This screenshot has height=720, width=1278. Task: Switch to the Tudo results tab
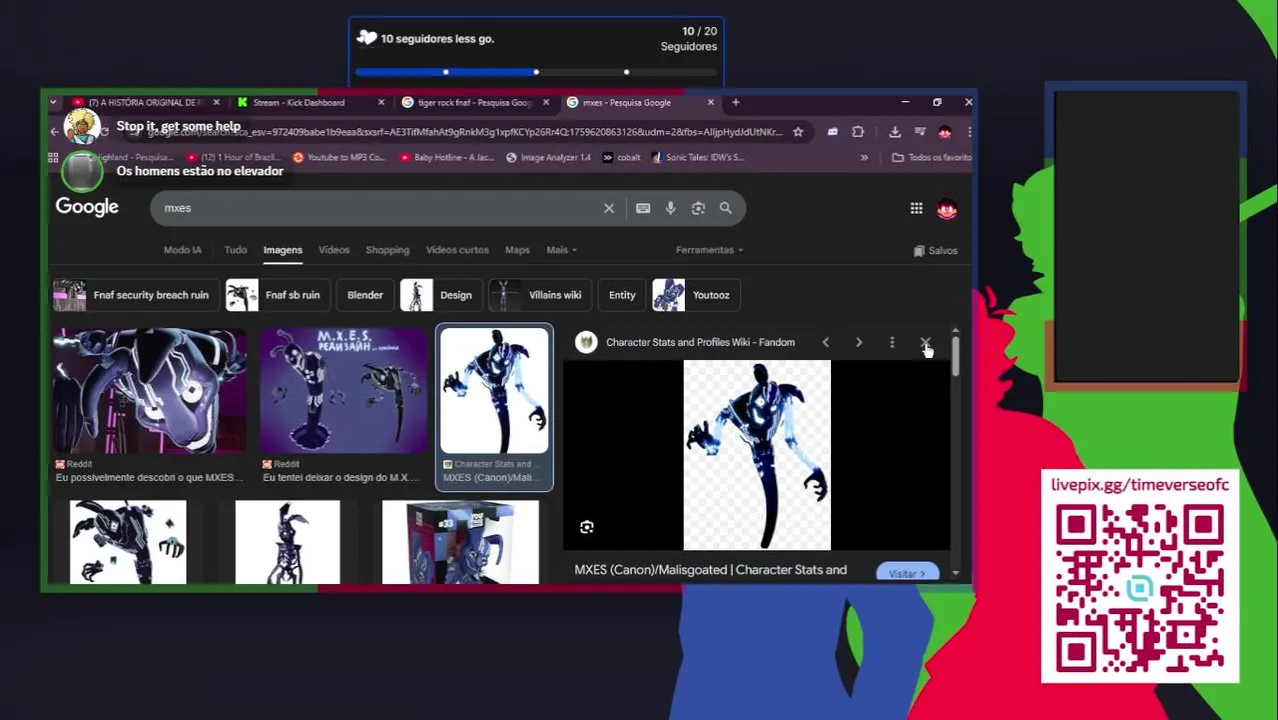click(235, 250)
